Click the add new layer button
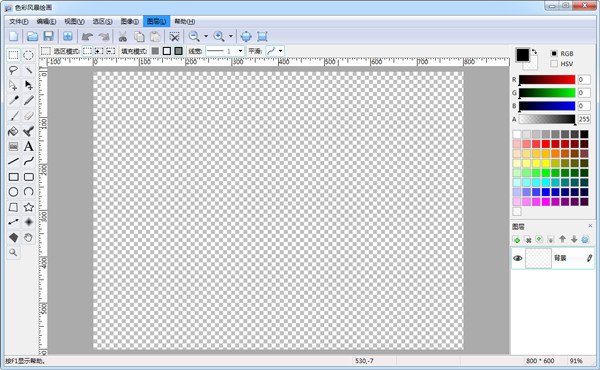 517,240
